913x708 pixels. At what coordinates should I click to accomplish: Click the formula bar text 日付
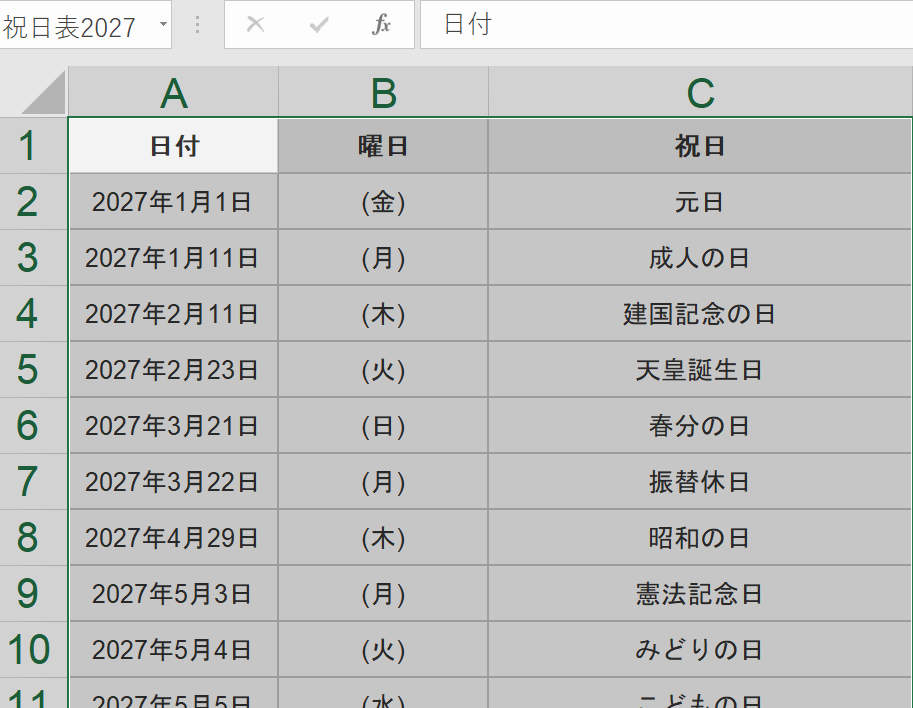click(x=468, y=25)
